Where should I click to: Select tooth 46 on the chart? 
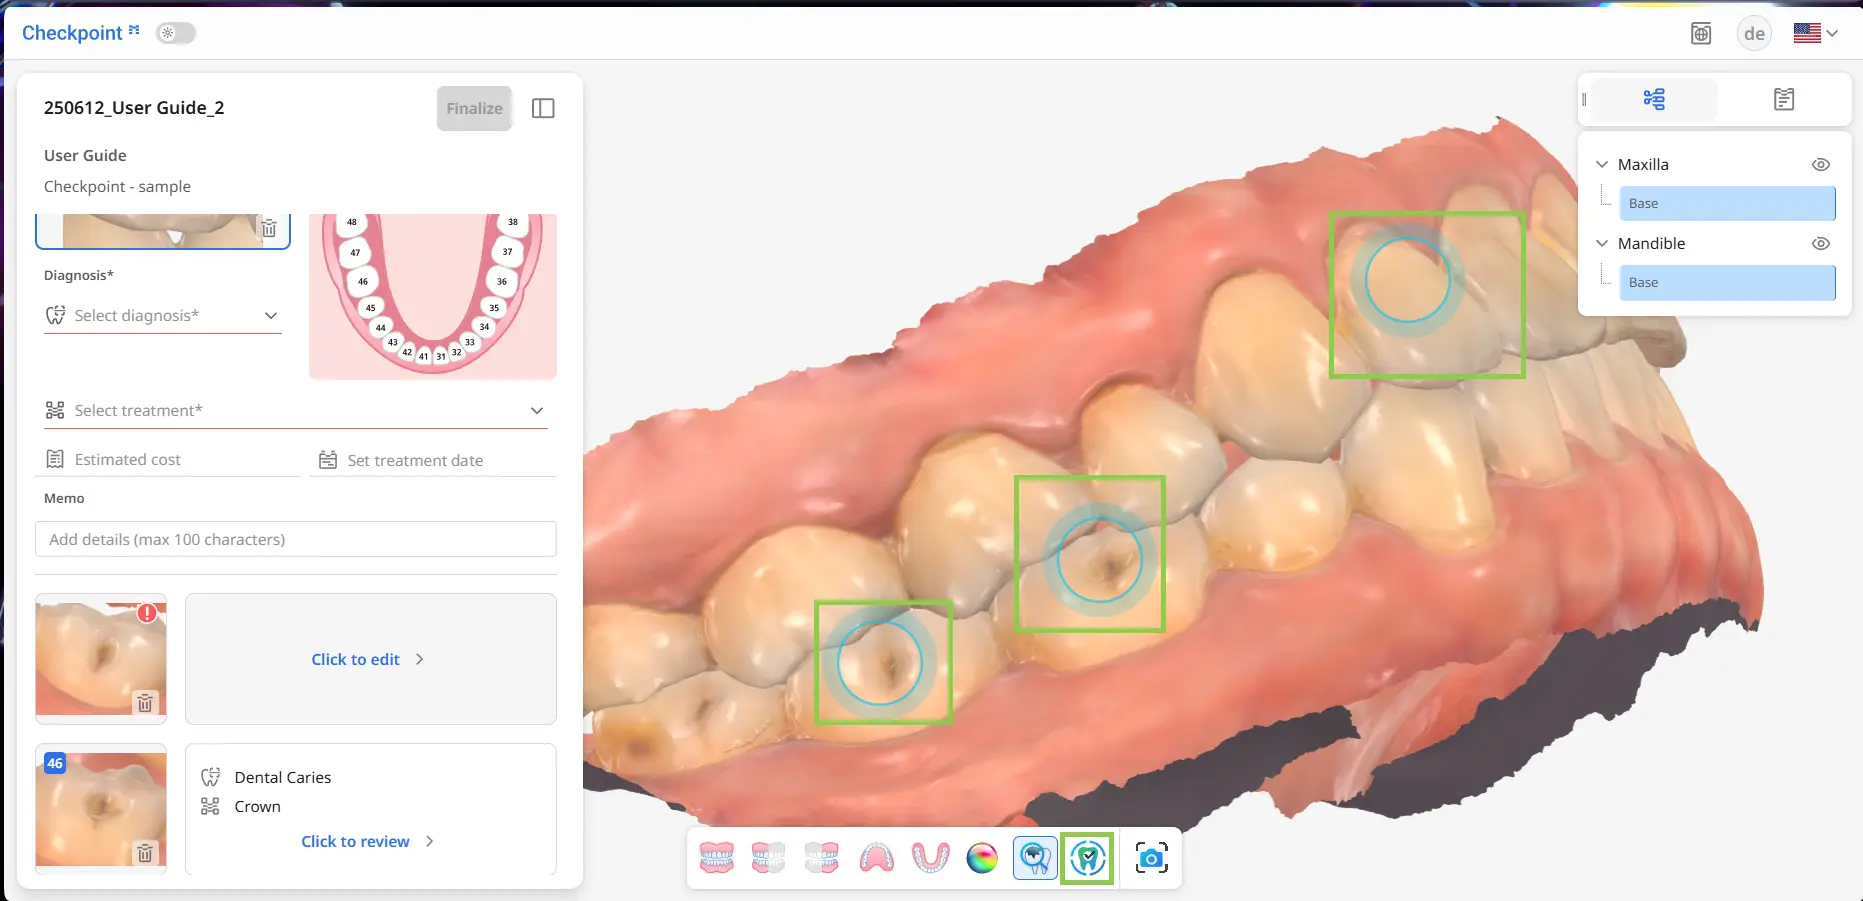[x=362, y=281]
